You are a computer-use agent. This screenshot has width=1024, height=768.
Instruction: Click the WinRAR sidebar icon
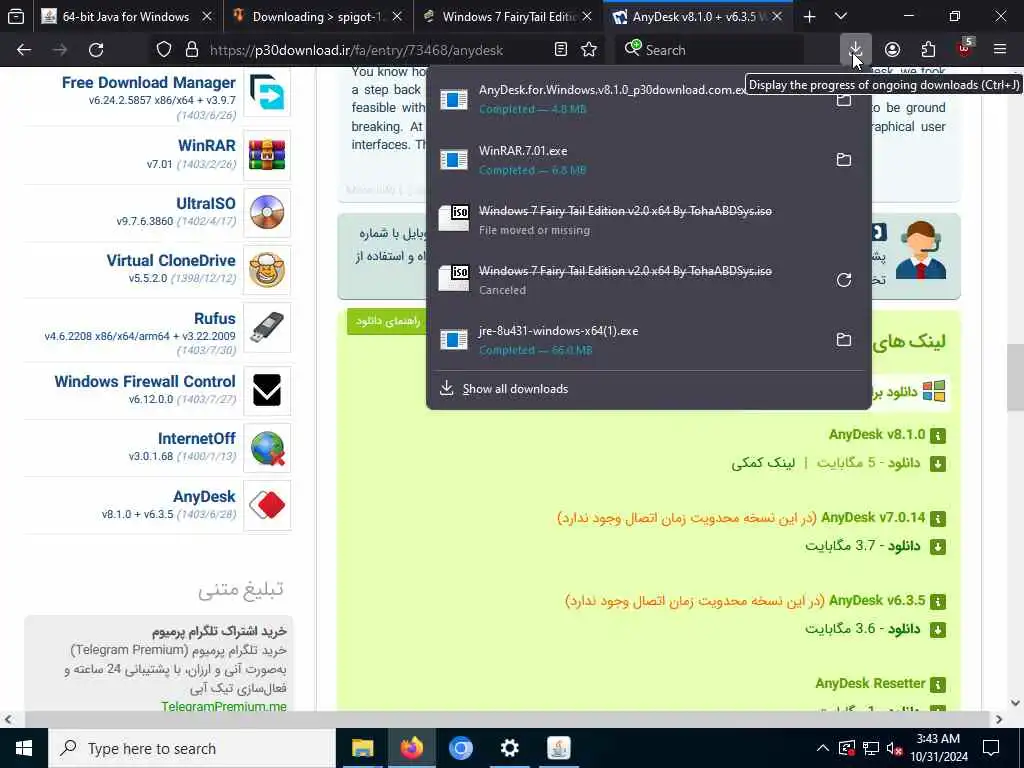tap(267, 155)
